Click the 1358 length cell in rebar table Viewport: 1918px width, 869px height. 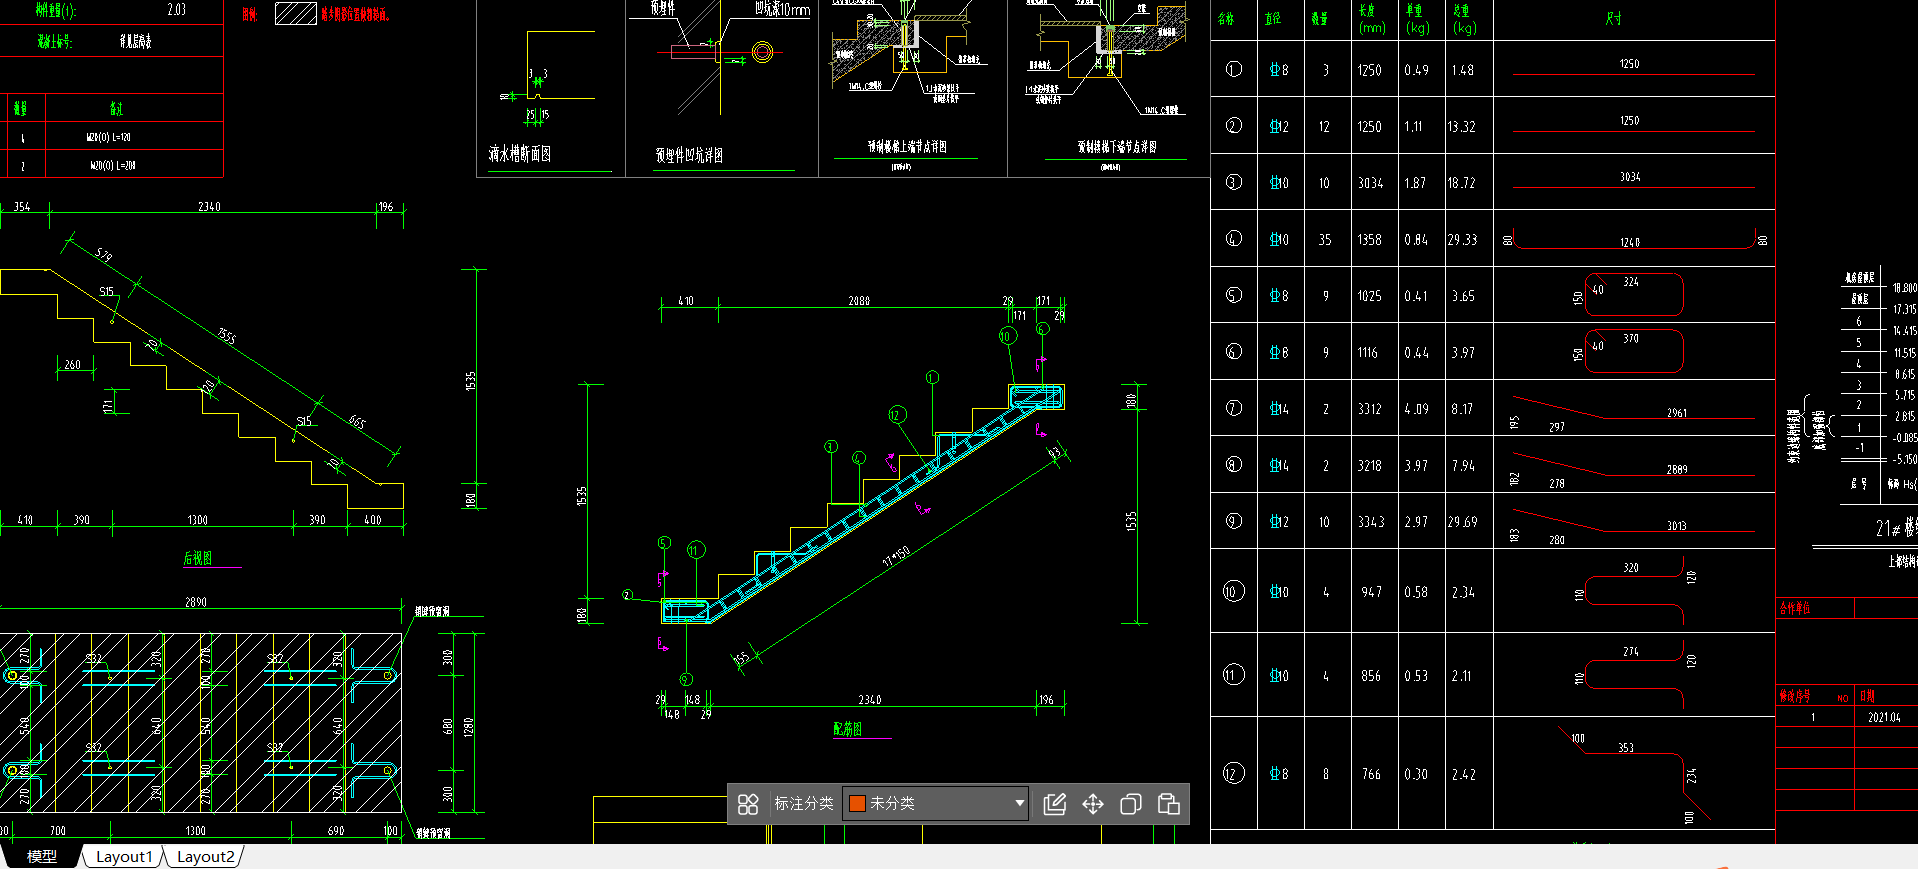click(1370, 240)
